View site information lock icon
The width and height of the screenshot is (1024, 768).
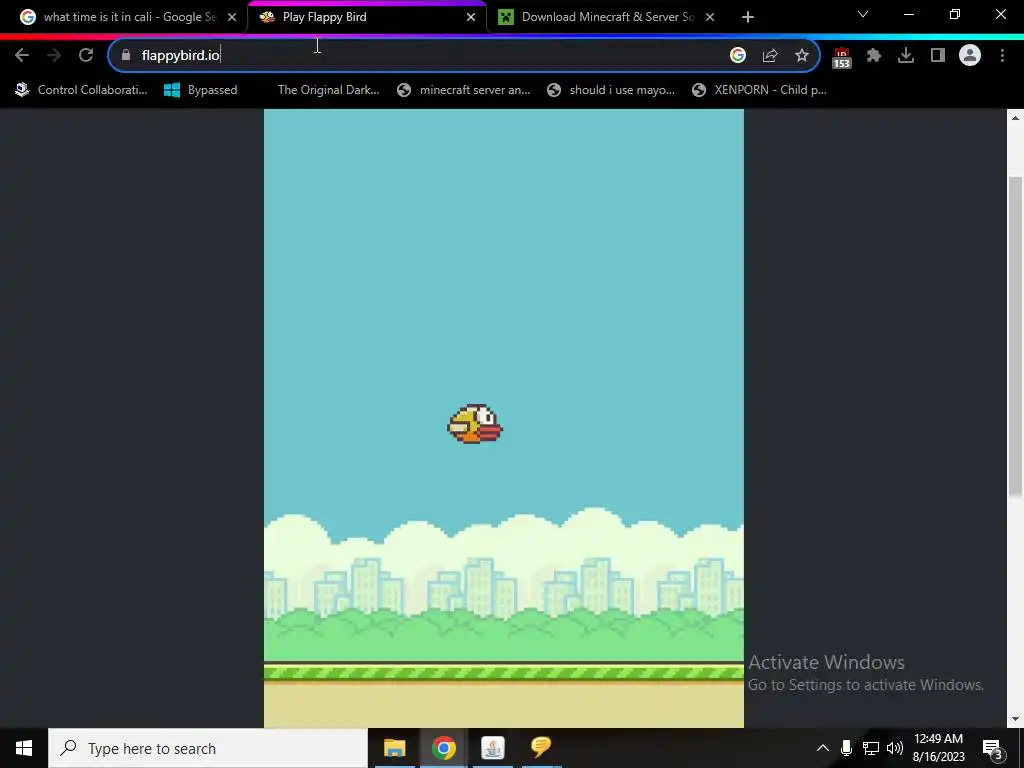(126, 56)
